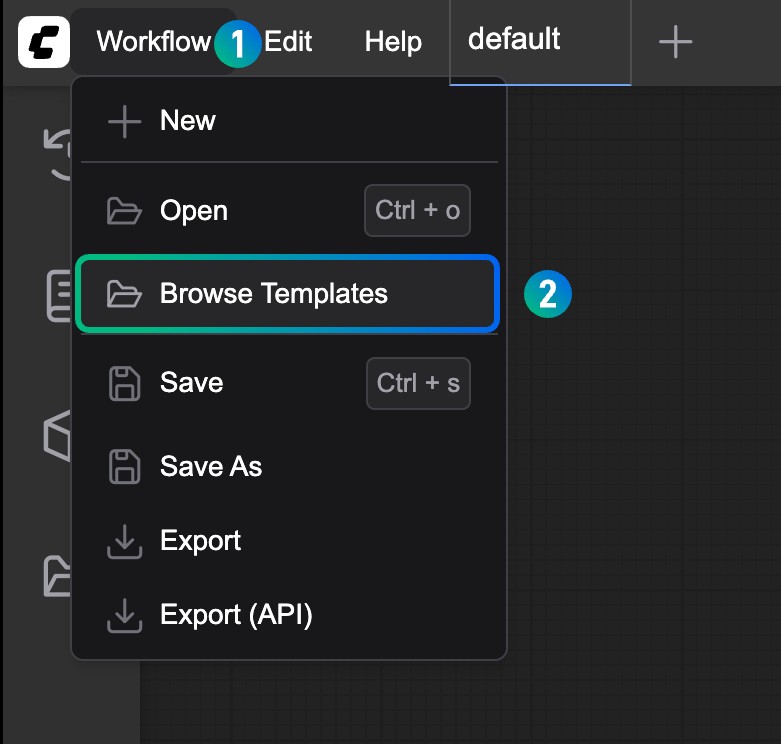Open the workflows folder sidebar icon
781x744 pixels.
(x=57, y=577)
